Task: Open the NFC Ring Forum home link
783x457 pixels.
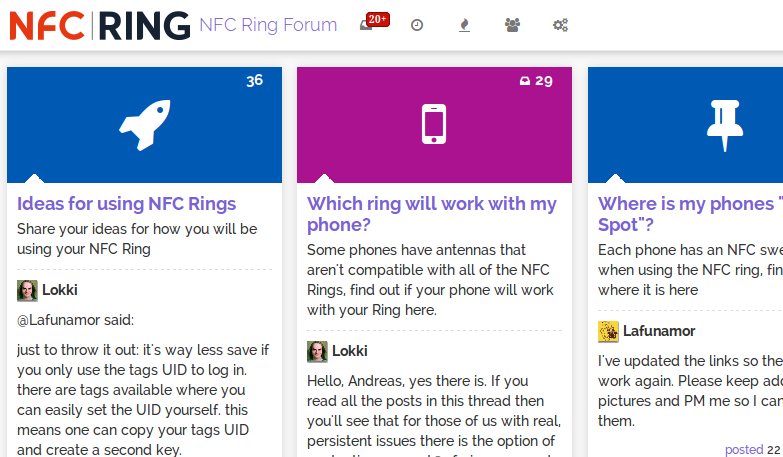Action: (268, 25)
